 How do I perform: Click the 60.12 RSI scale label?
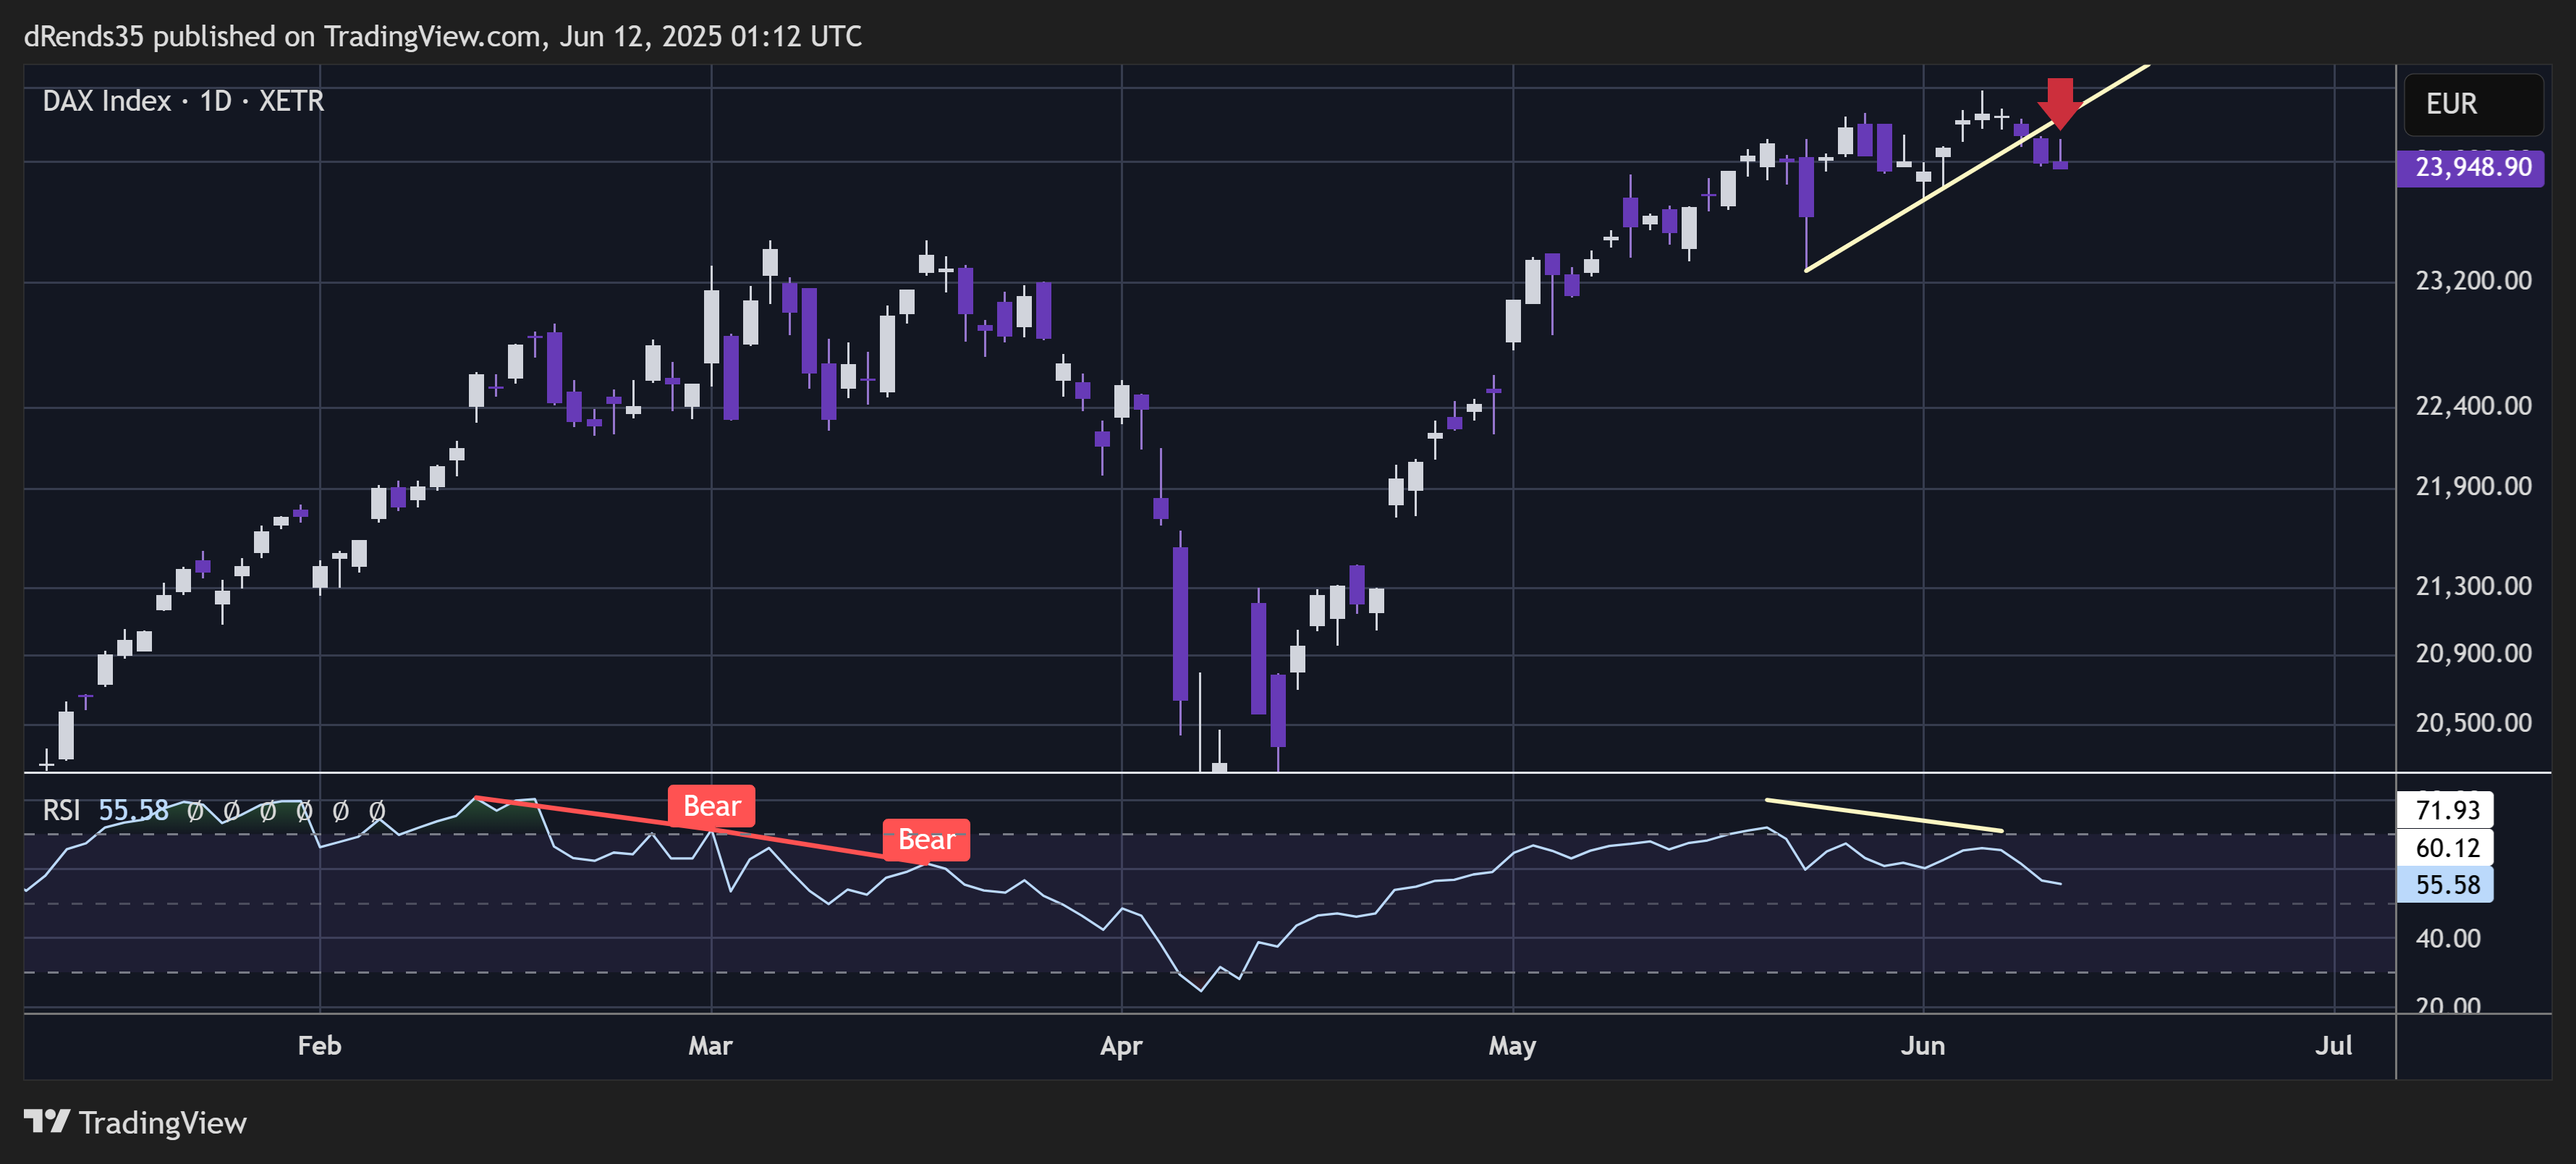pyautogui.click(x=2446, y=848)
